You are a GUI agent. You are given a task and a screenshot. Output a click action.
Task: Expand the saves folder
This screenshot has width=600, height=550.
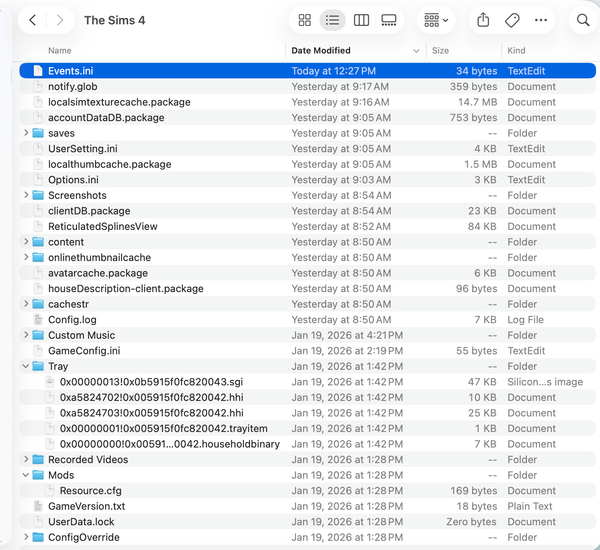(x=26, y=133)
